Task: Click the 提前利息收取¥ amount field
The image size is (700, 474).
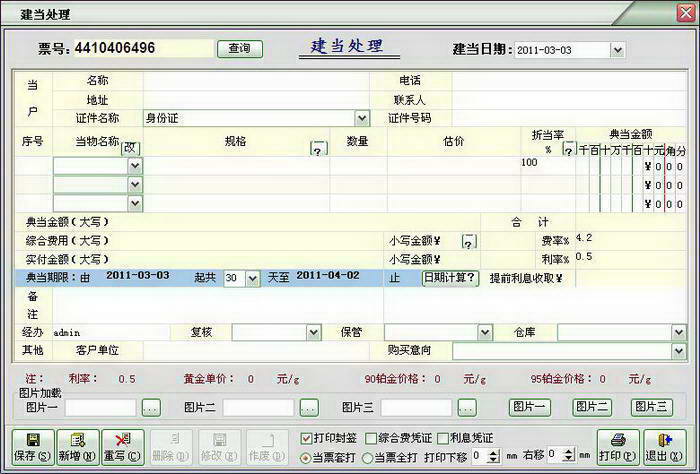Action: [631, 279]
